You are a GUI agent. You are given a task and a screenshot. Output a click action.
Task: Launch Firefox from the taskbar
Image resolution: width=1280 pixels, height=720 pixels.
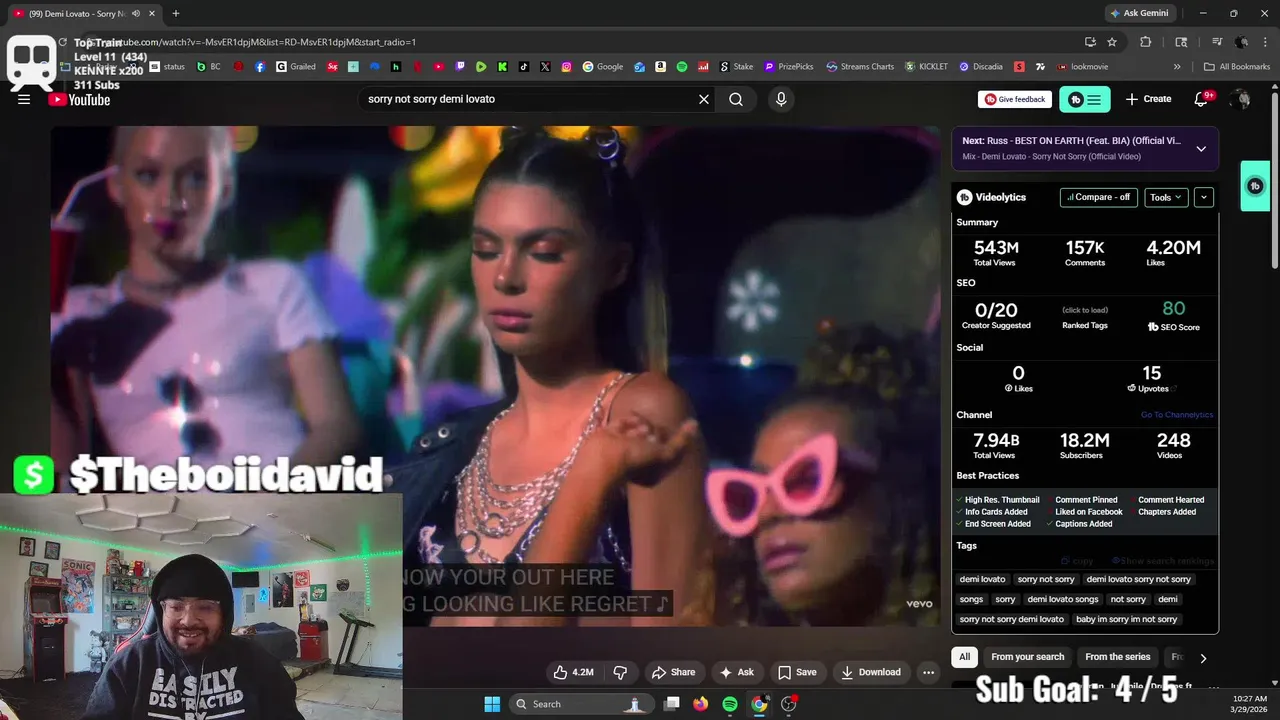[x=700, y=704]
